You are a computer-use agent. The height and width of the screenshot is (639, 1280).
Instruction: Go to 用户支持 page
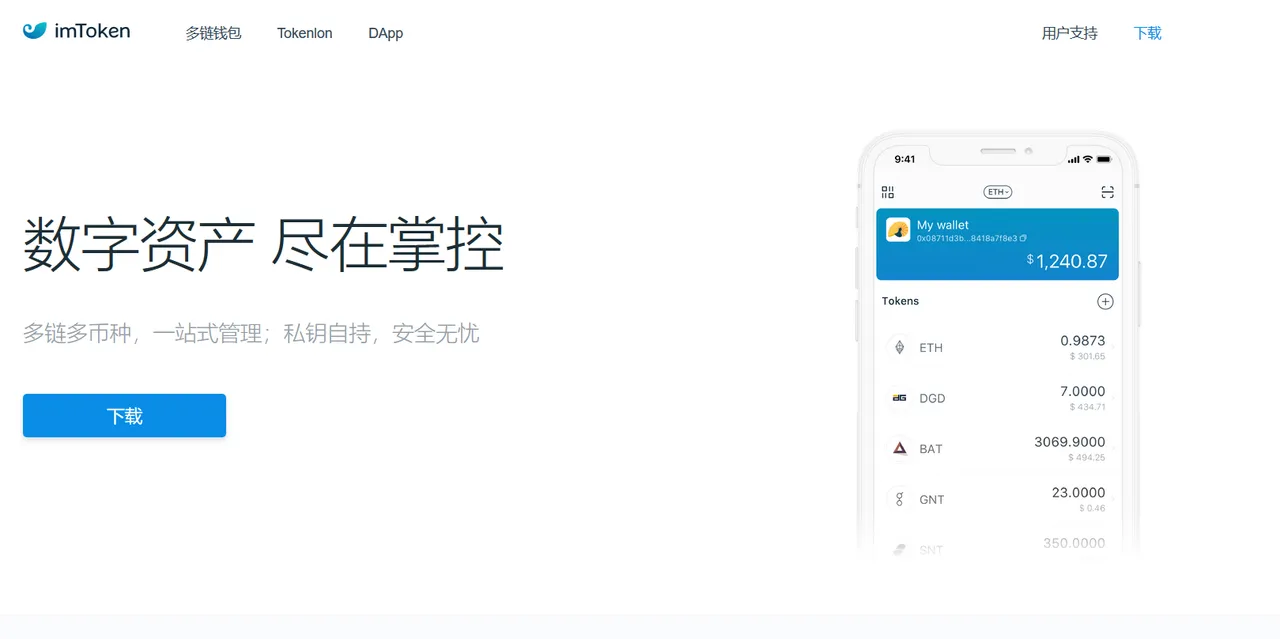(1070, 33)
